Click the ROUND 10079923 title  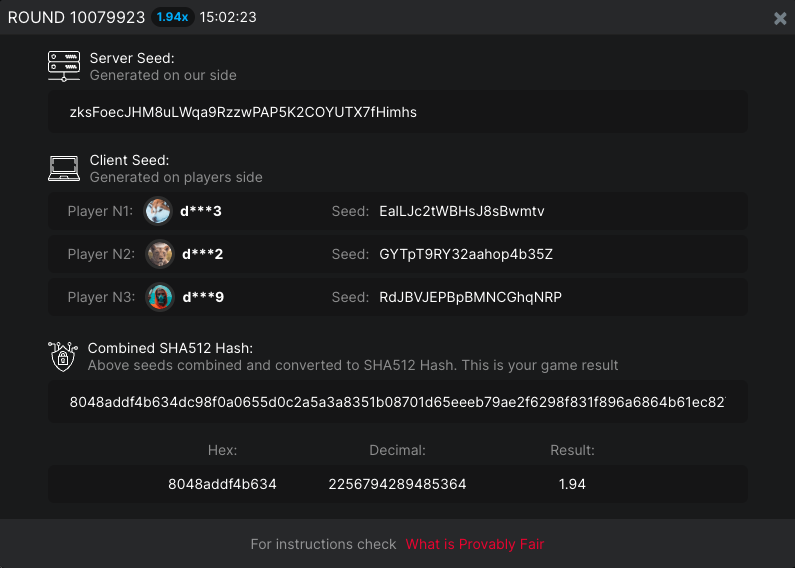[76, 17]
